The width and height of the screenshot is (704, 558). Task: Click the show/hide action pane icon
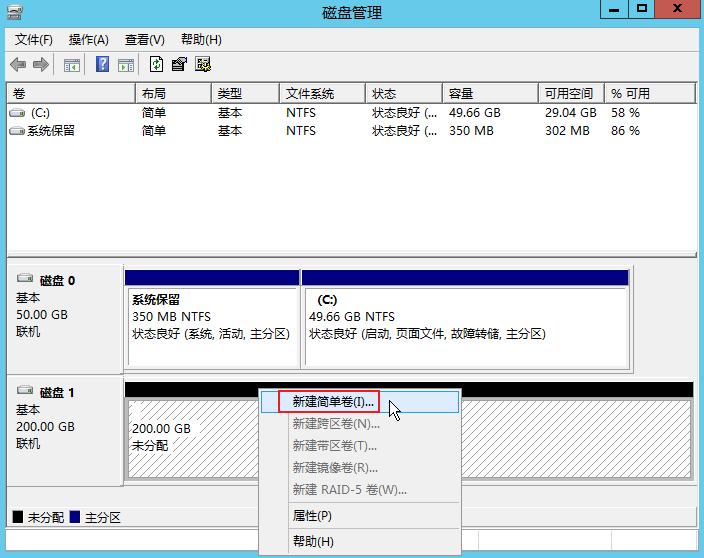(x=126, y=65)
